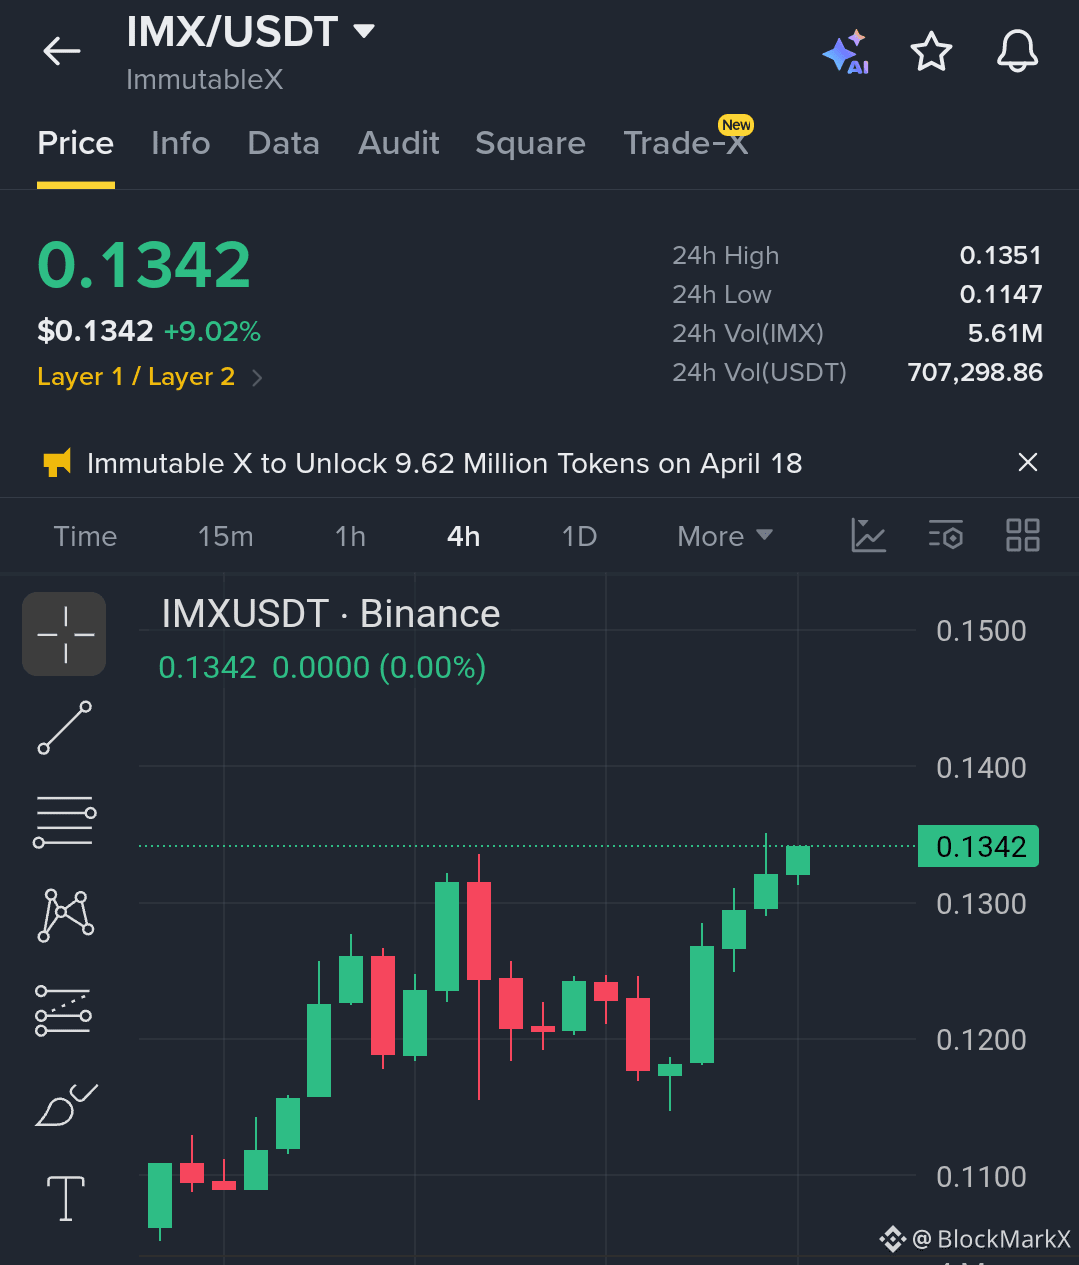
Task: Tap the large green 0.1342 price
Action: coord(144,265)
